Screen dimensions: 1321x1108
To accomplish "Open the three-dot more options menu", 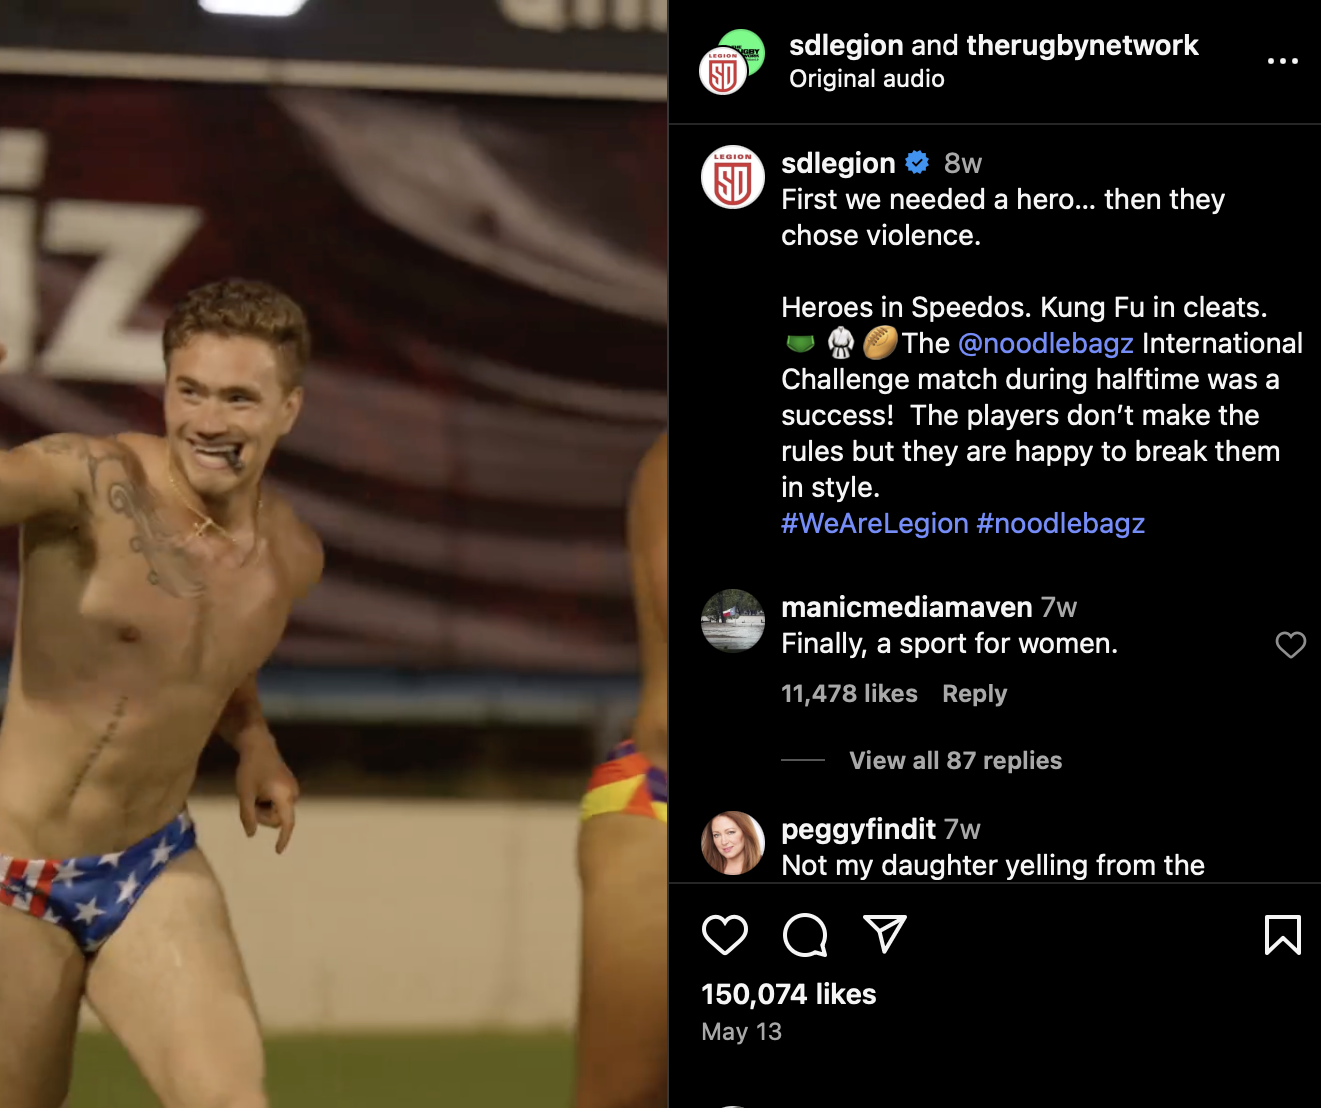I will (1282, 61).
